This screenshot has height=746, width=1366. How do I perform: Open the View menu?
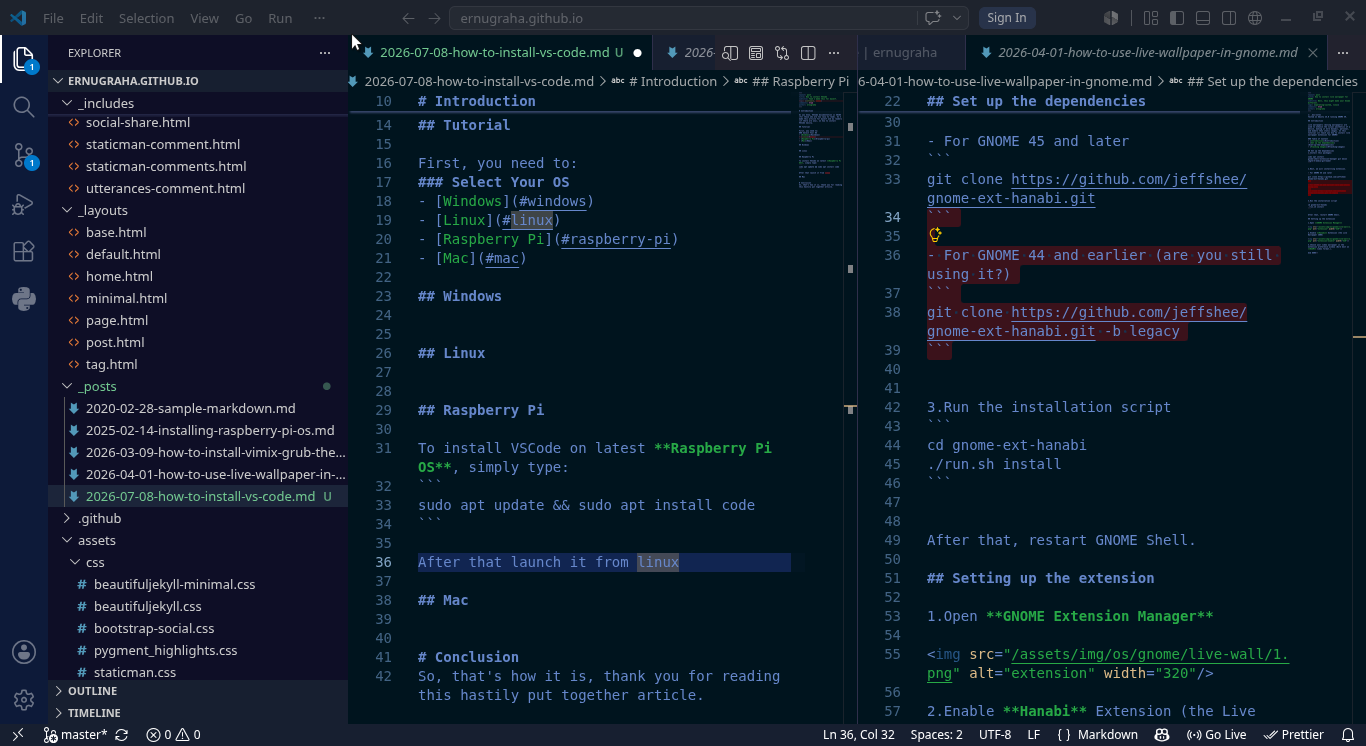click(204, 18)
